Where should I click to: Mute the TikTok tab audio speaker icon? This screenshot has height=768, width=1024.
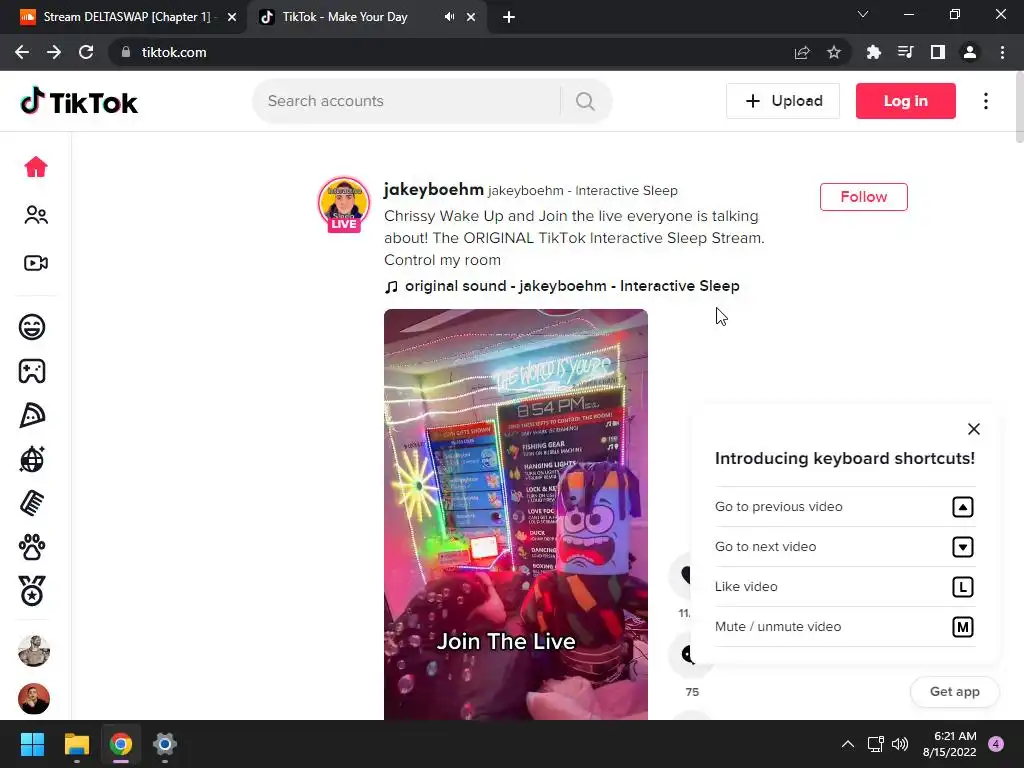[449, 17]
